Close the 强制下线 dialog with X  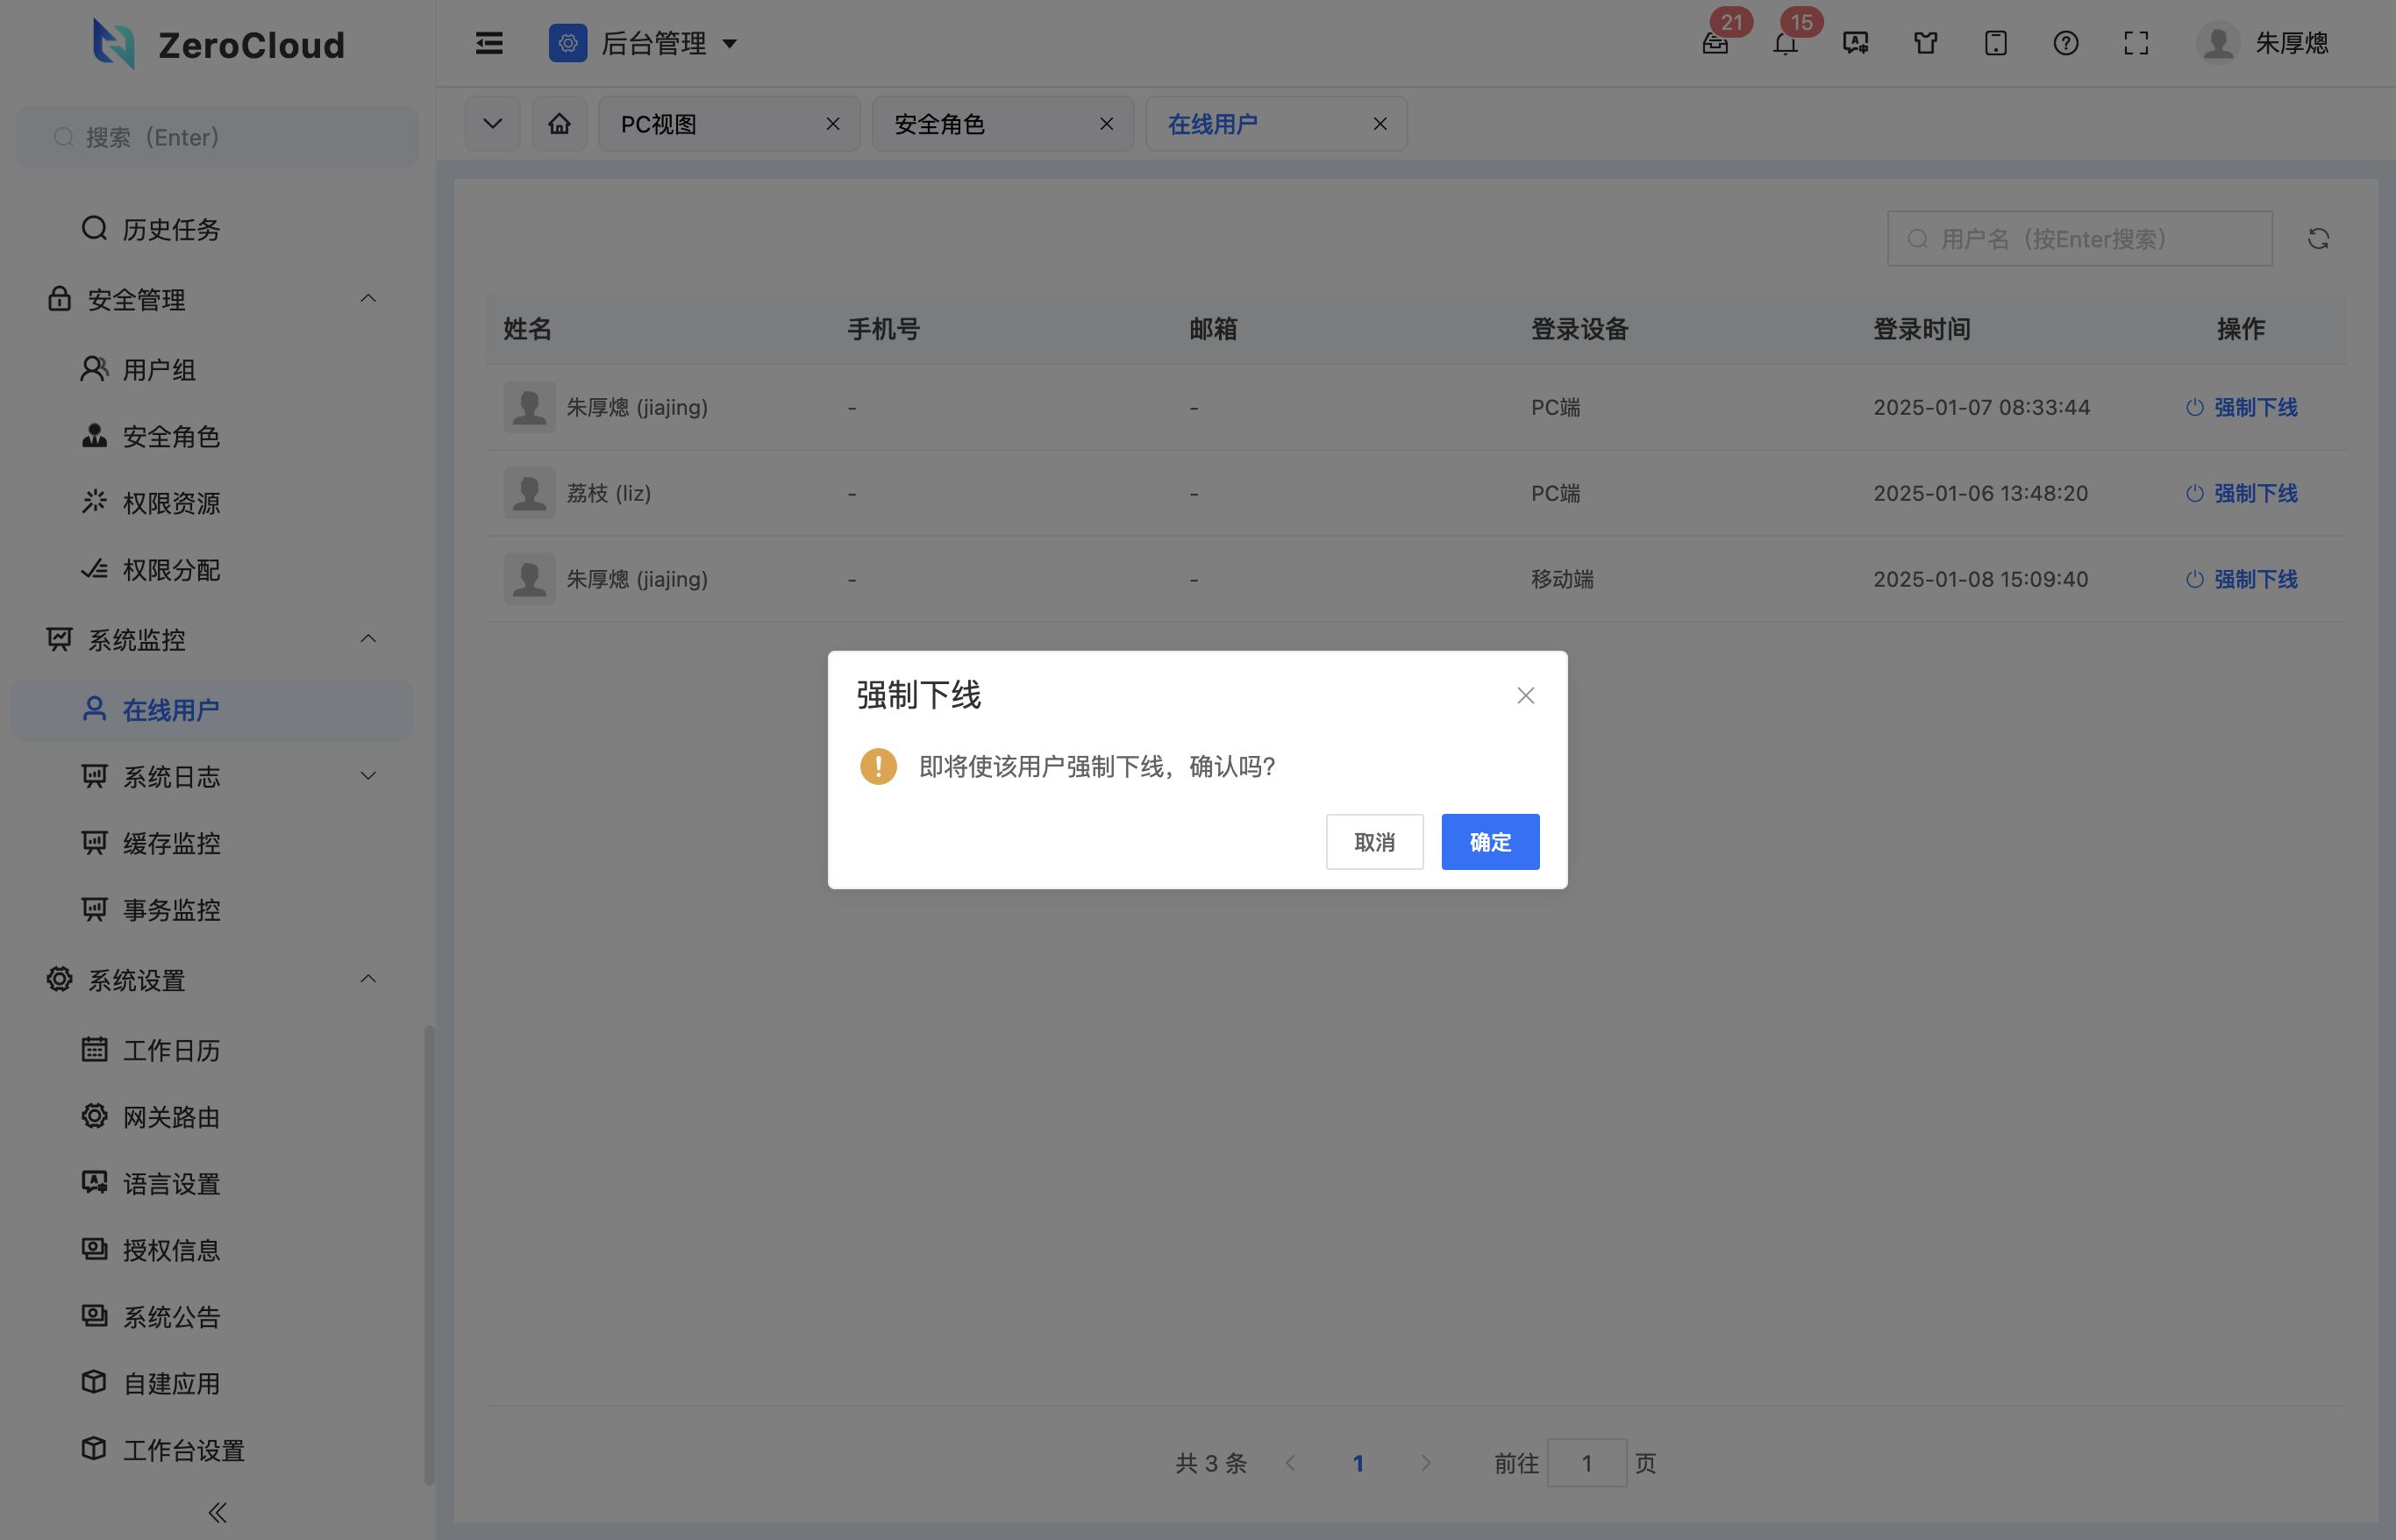[x=1525, y=695]
